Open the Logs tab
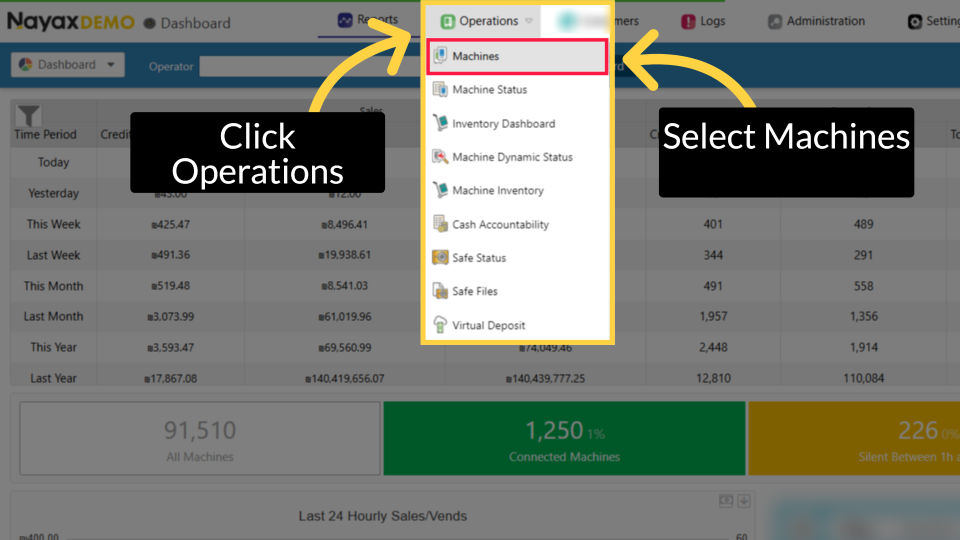 tap(703, 21)
